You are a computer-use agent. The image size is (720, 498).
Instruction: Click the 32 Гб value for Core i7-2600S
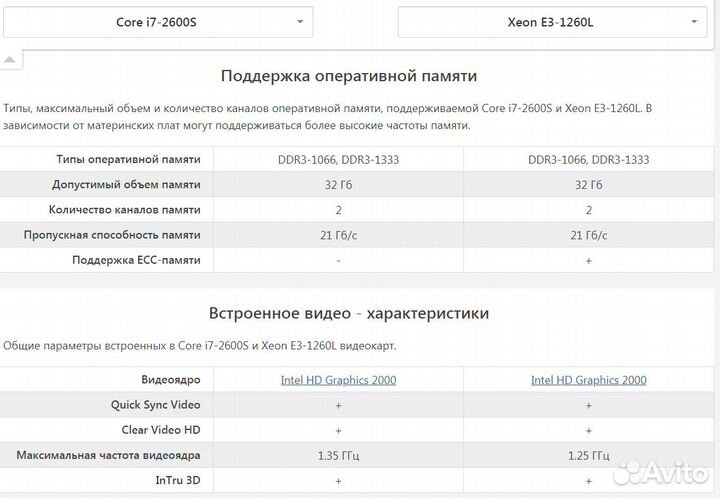pos(338,185)
